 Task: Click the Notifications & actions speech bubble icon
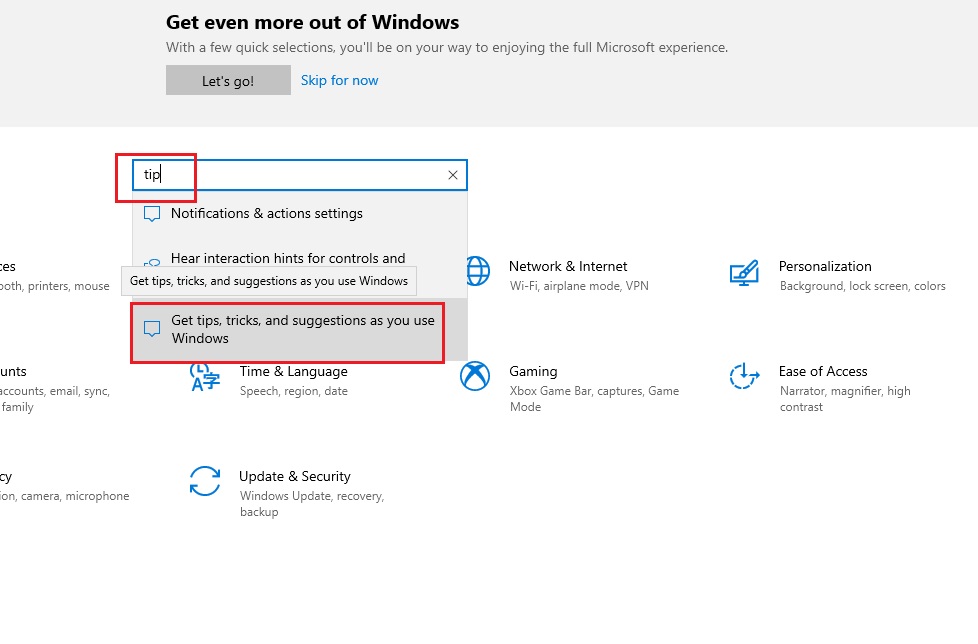(x=152, y=214)
